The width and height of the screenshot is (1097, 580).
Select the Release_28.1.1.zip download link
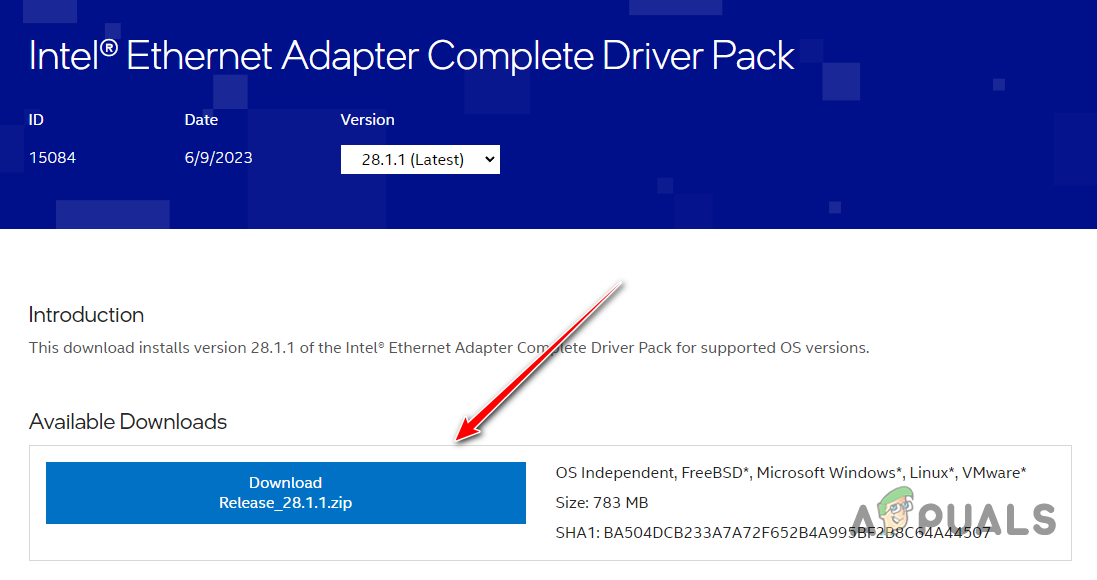point(285,503)
